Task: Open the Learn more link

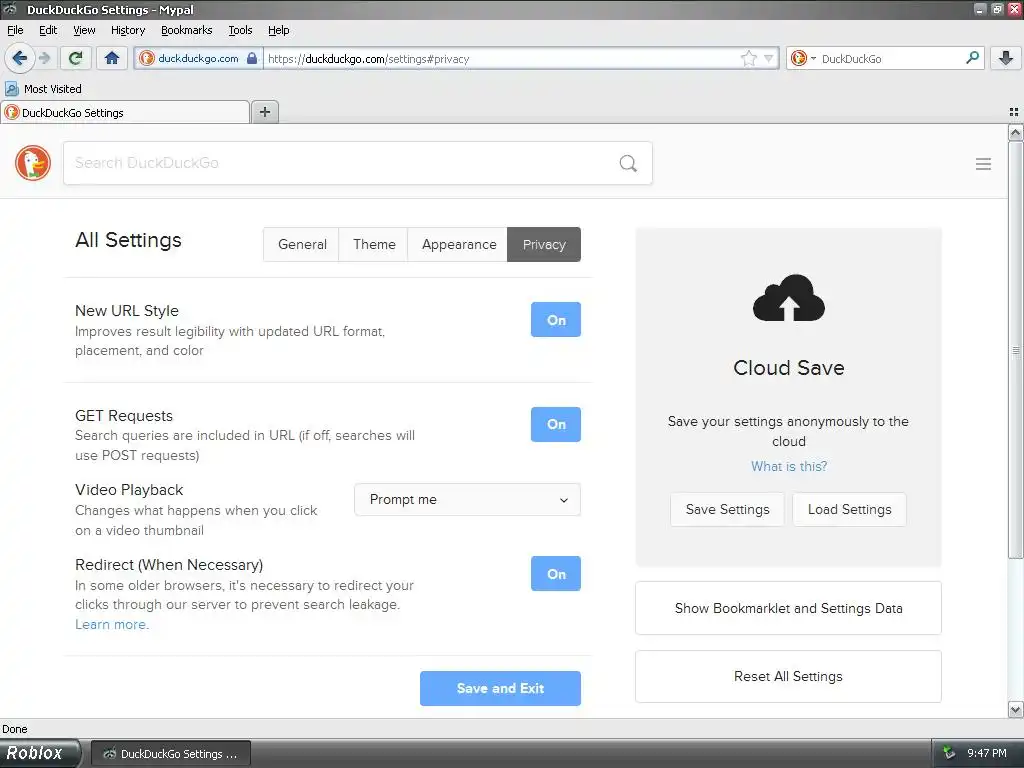Action: pyautogui.click(x=112, y=624)
